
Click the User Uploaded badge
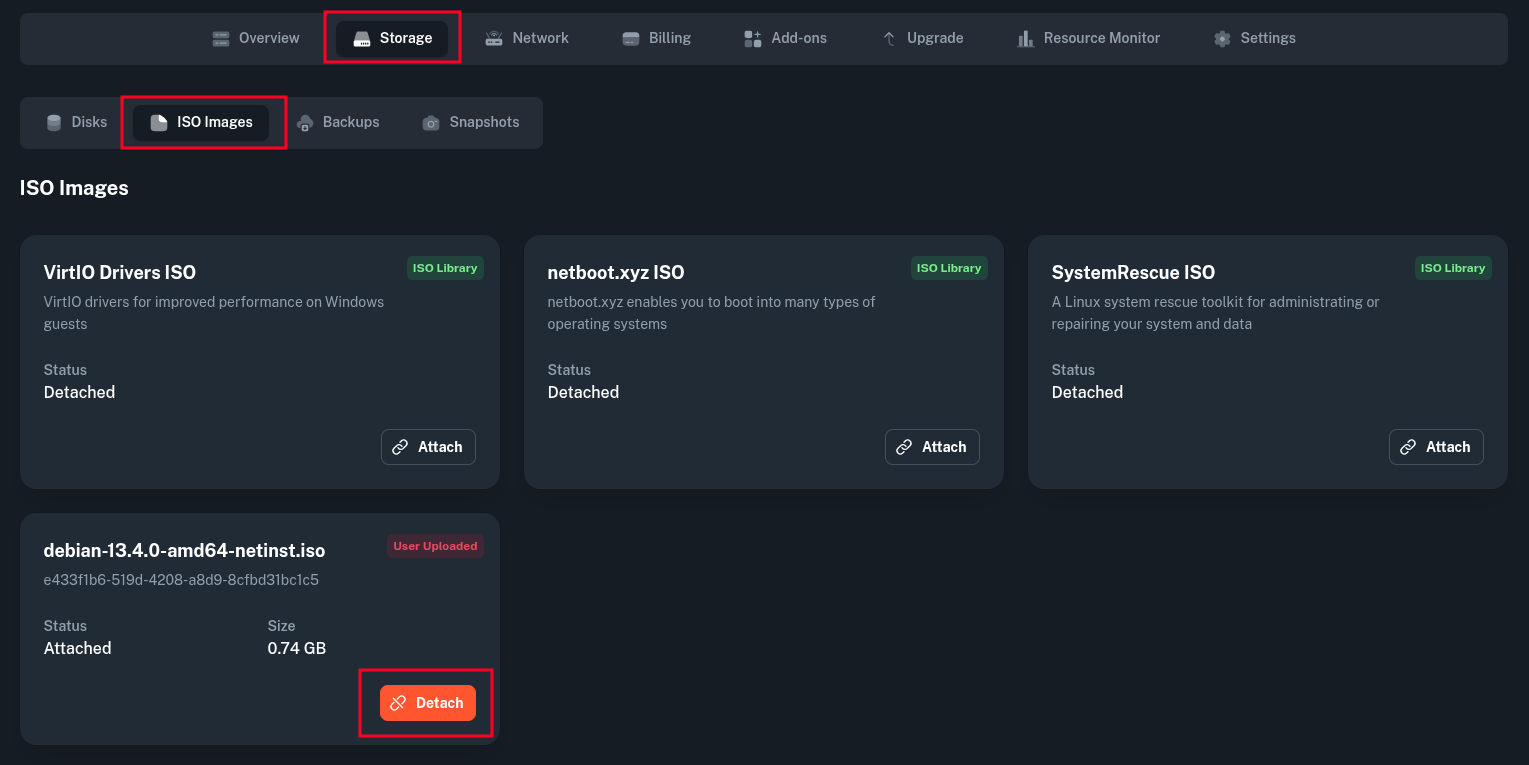coord(435,546)
